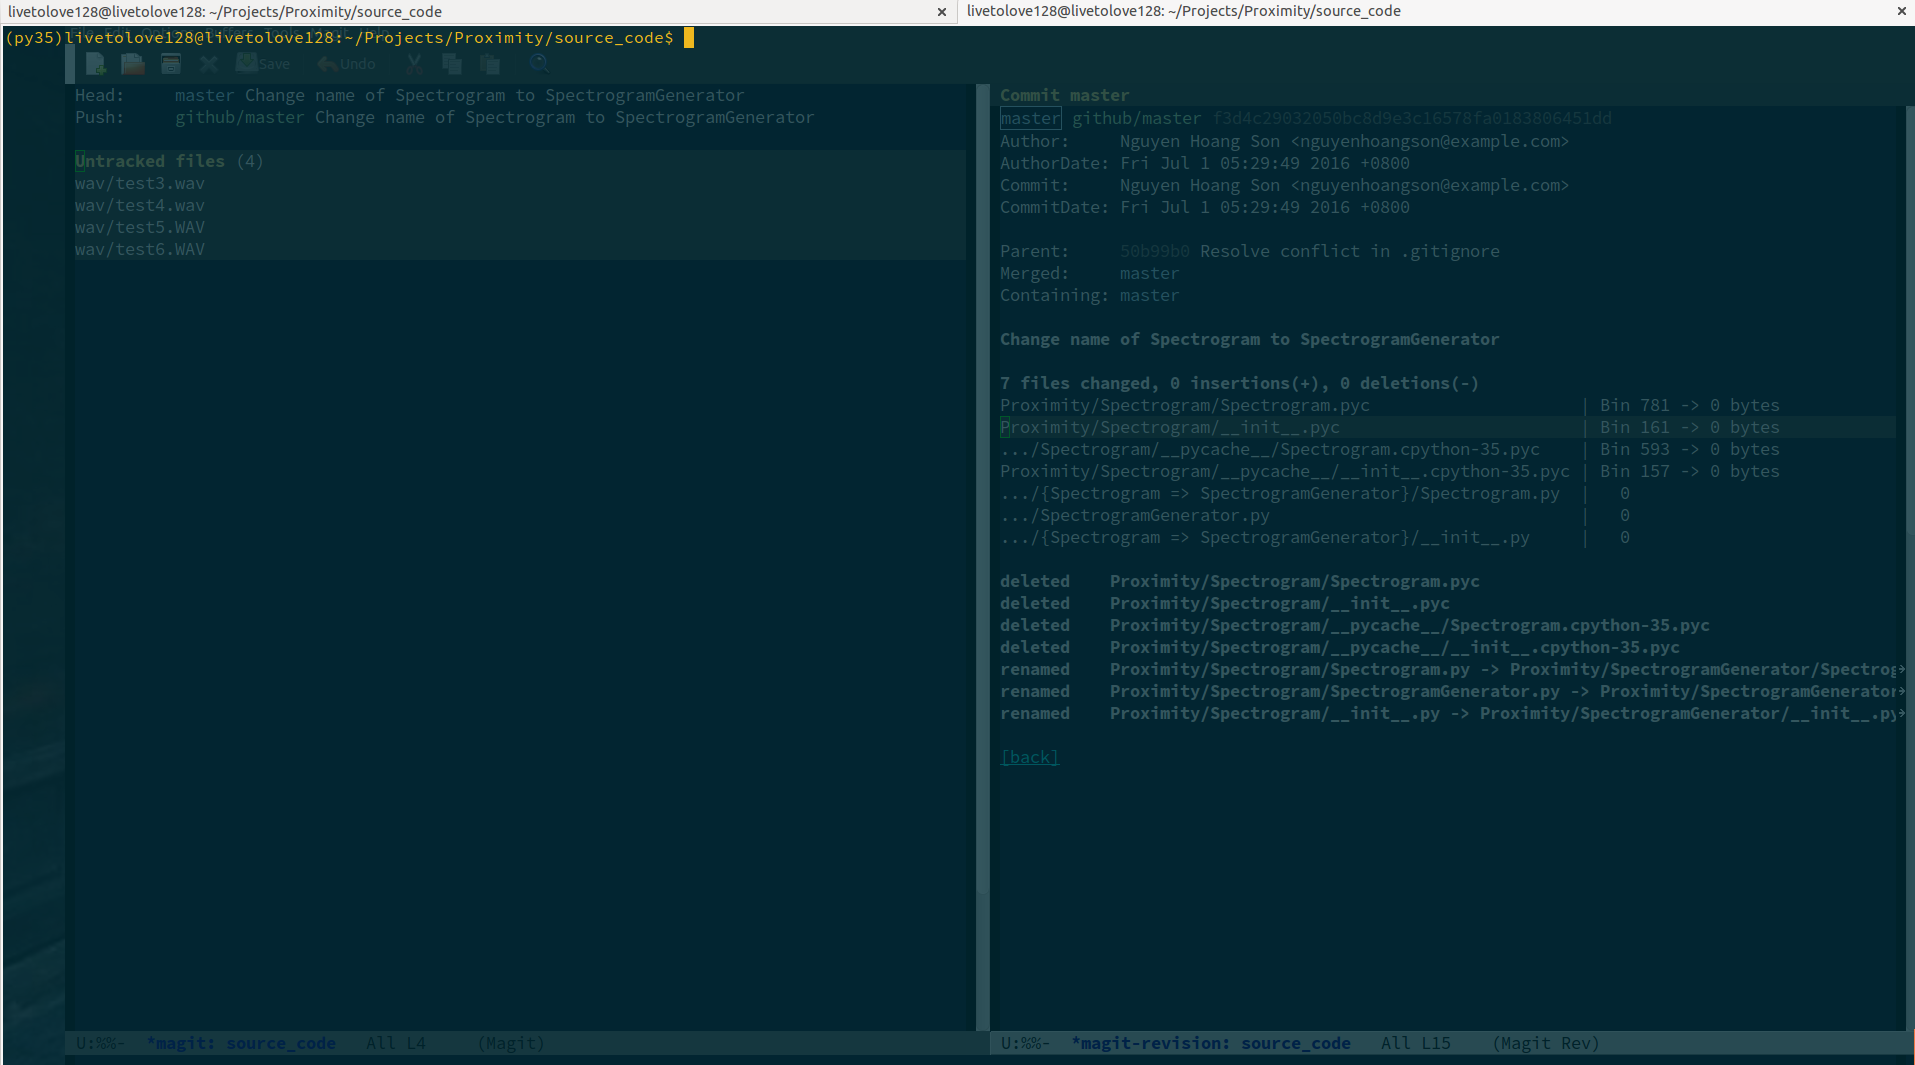Expand deleted __pycache__/__init__.cpython-35.pyc section
The image size is (1915, 1065).
click(1340, 647)
